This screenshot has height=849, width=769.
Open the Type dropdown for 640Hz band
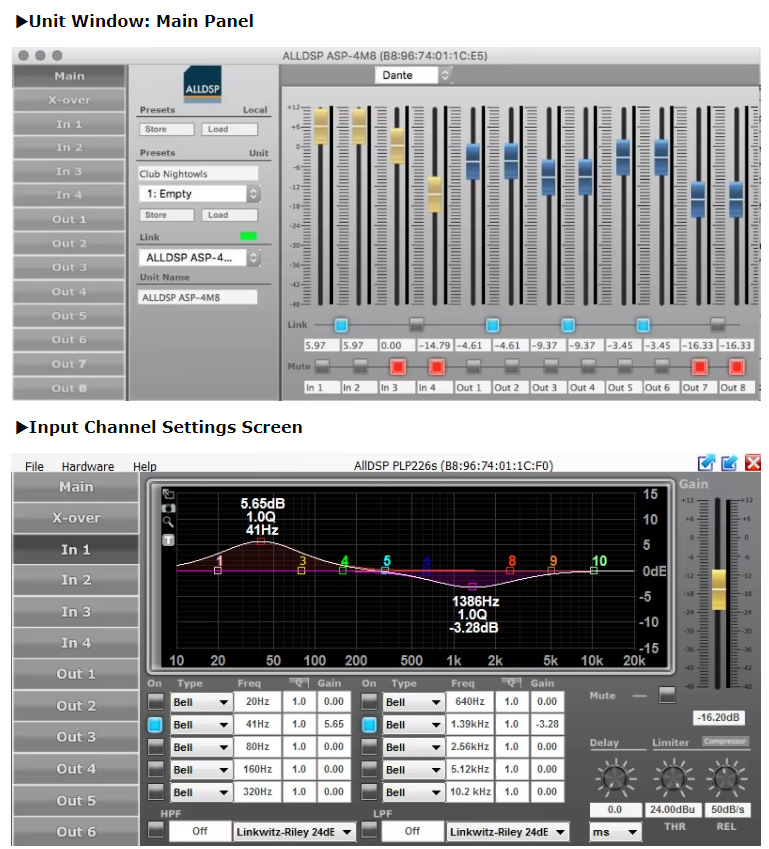[414, 702]
